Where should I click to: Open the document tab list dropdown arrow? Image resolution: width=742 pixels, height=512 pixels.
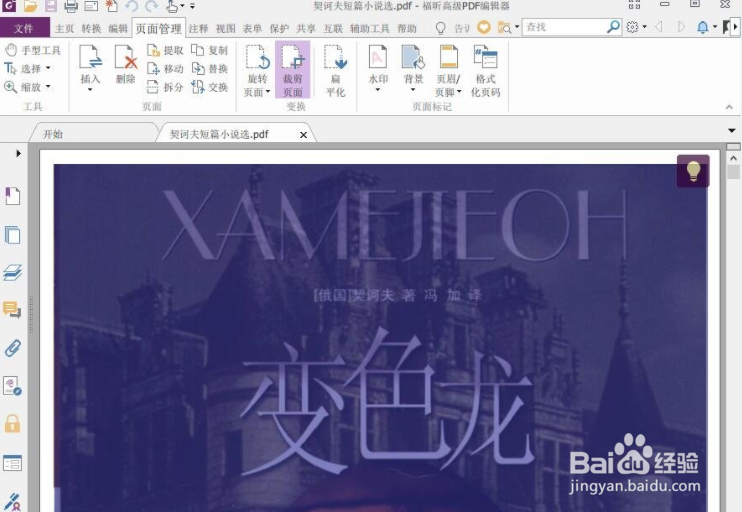coord(732,130)
